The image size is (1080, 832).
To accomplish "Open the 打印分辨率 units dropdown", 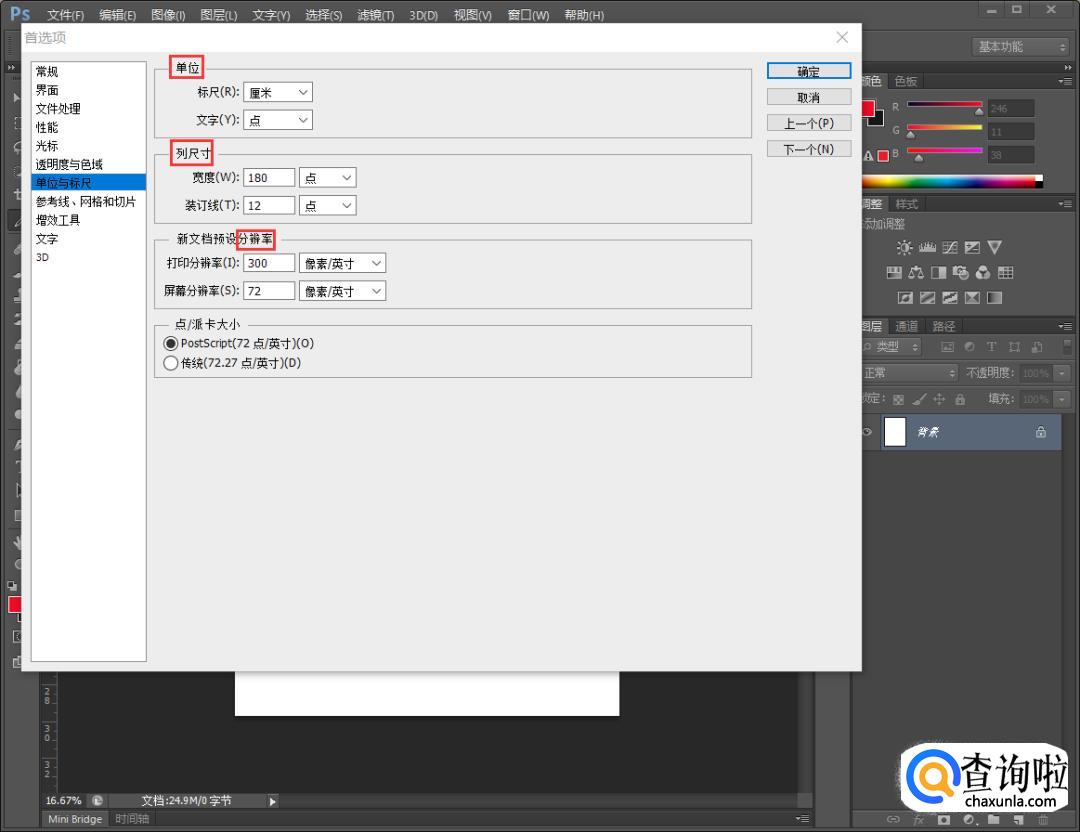I will [343, 263].
